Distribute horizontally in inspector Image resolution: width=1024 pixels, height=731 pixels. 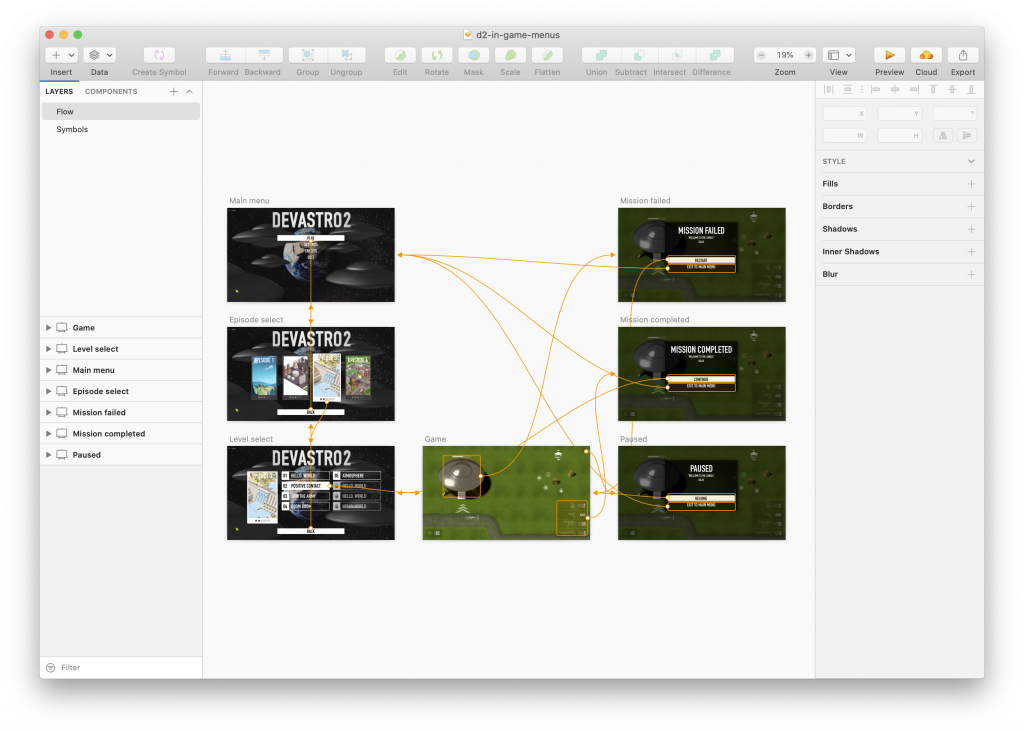(x=829, y=89)
